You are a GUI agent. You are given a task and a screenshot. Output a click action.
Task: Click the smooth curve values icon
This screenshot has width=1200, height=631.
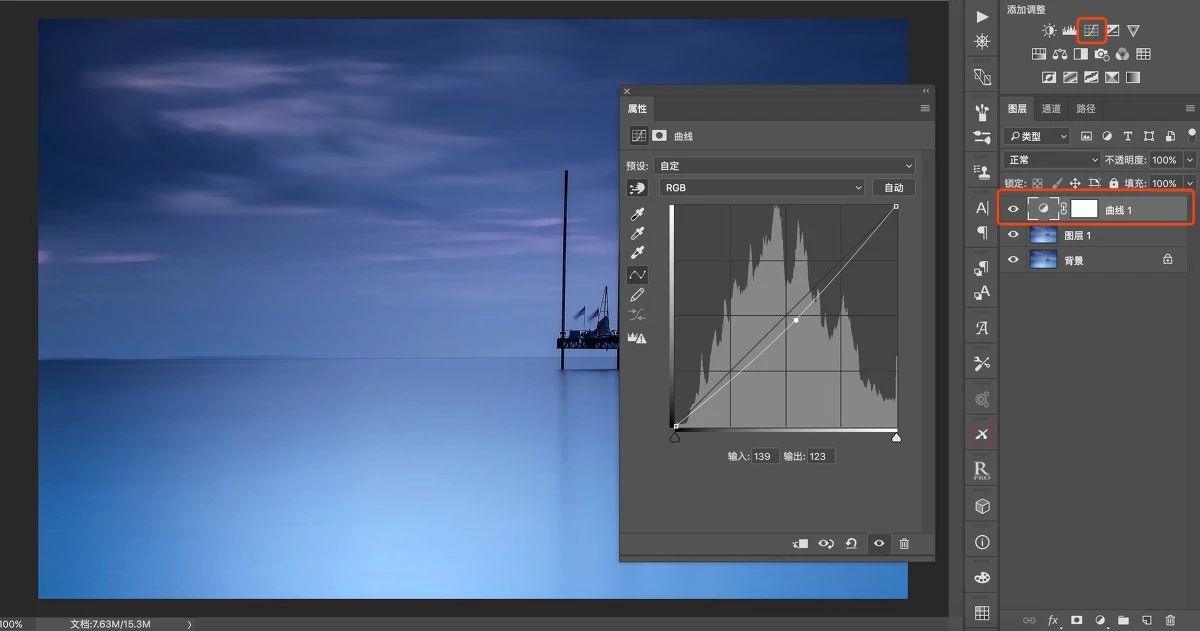click(x=637, y=315)
